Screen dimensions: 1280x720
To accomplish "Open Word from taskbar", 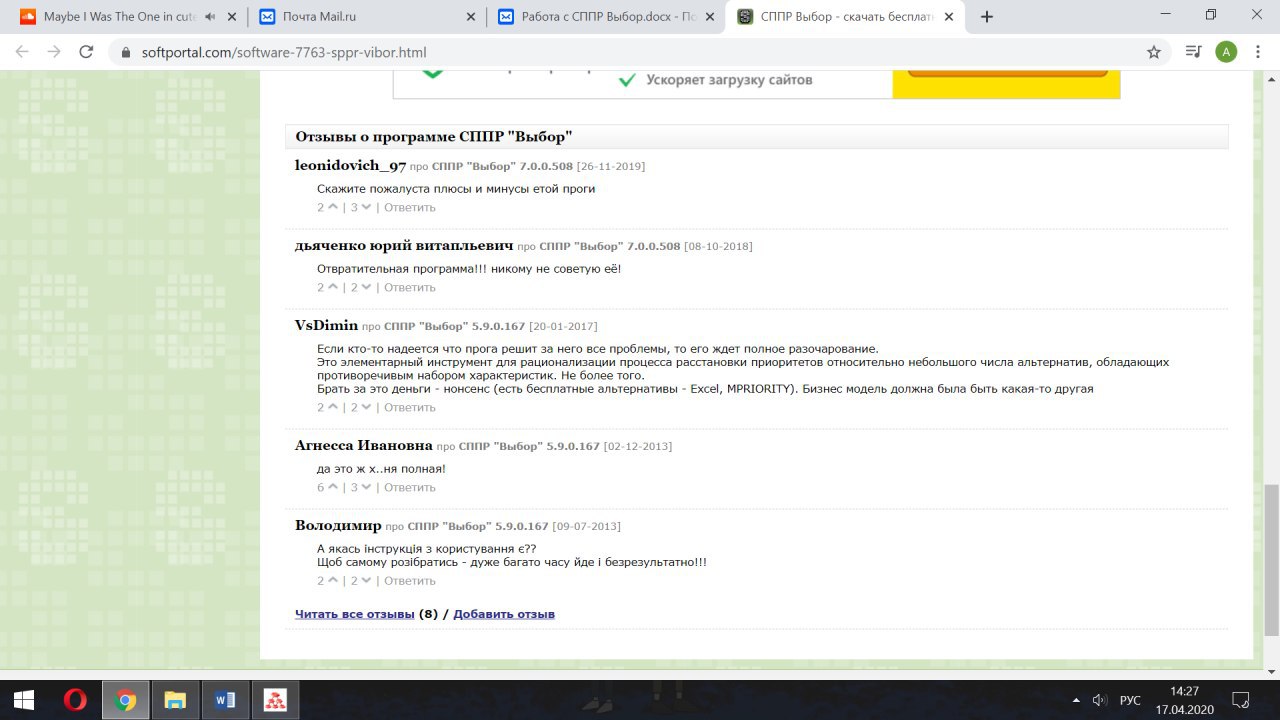I will tap(225, 700).
